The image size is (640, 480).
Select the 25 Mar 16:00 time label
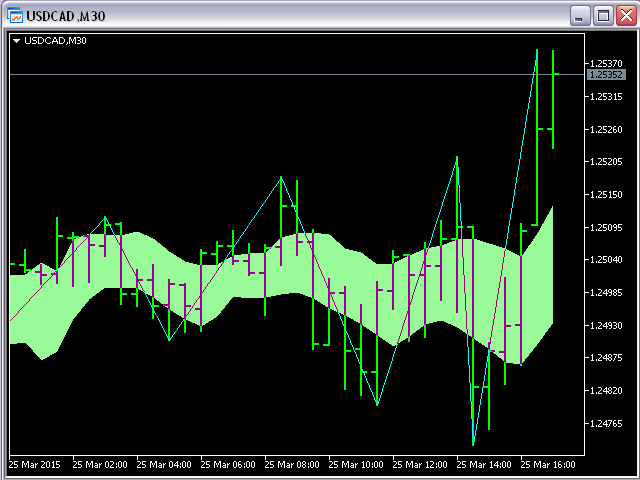click(547, 465)
